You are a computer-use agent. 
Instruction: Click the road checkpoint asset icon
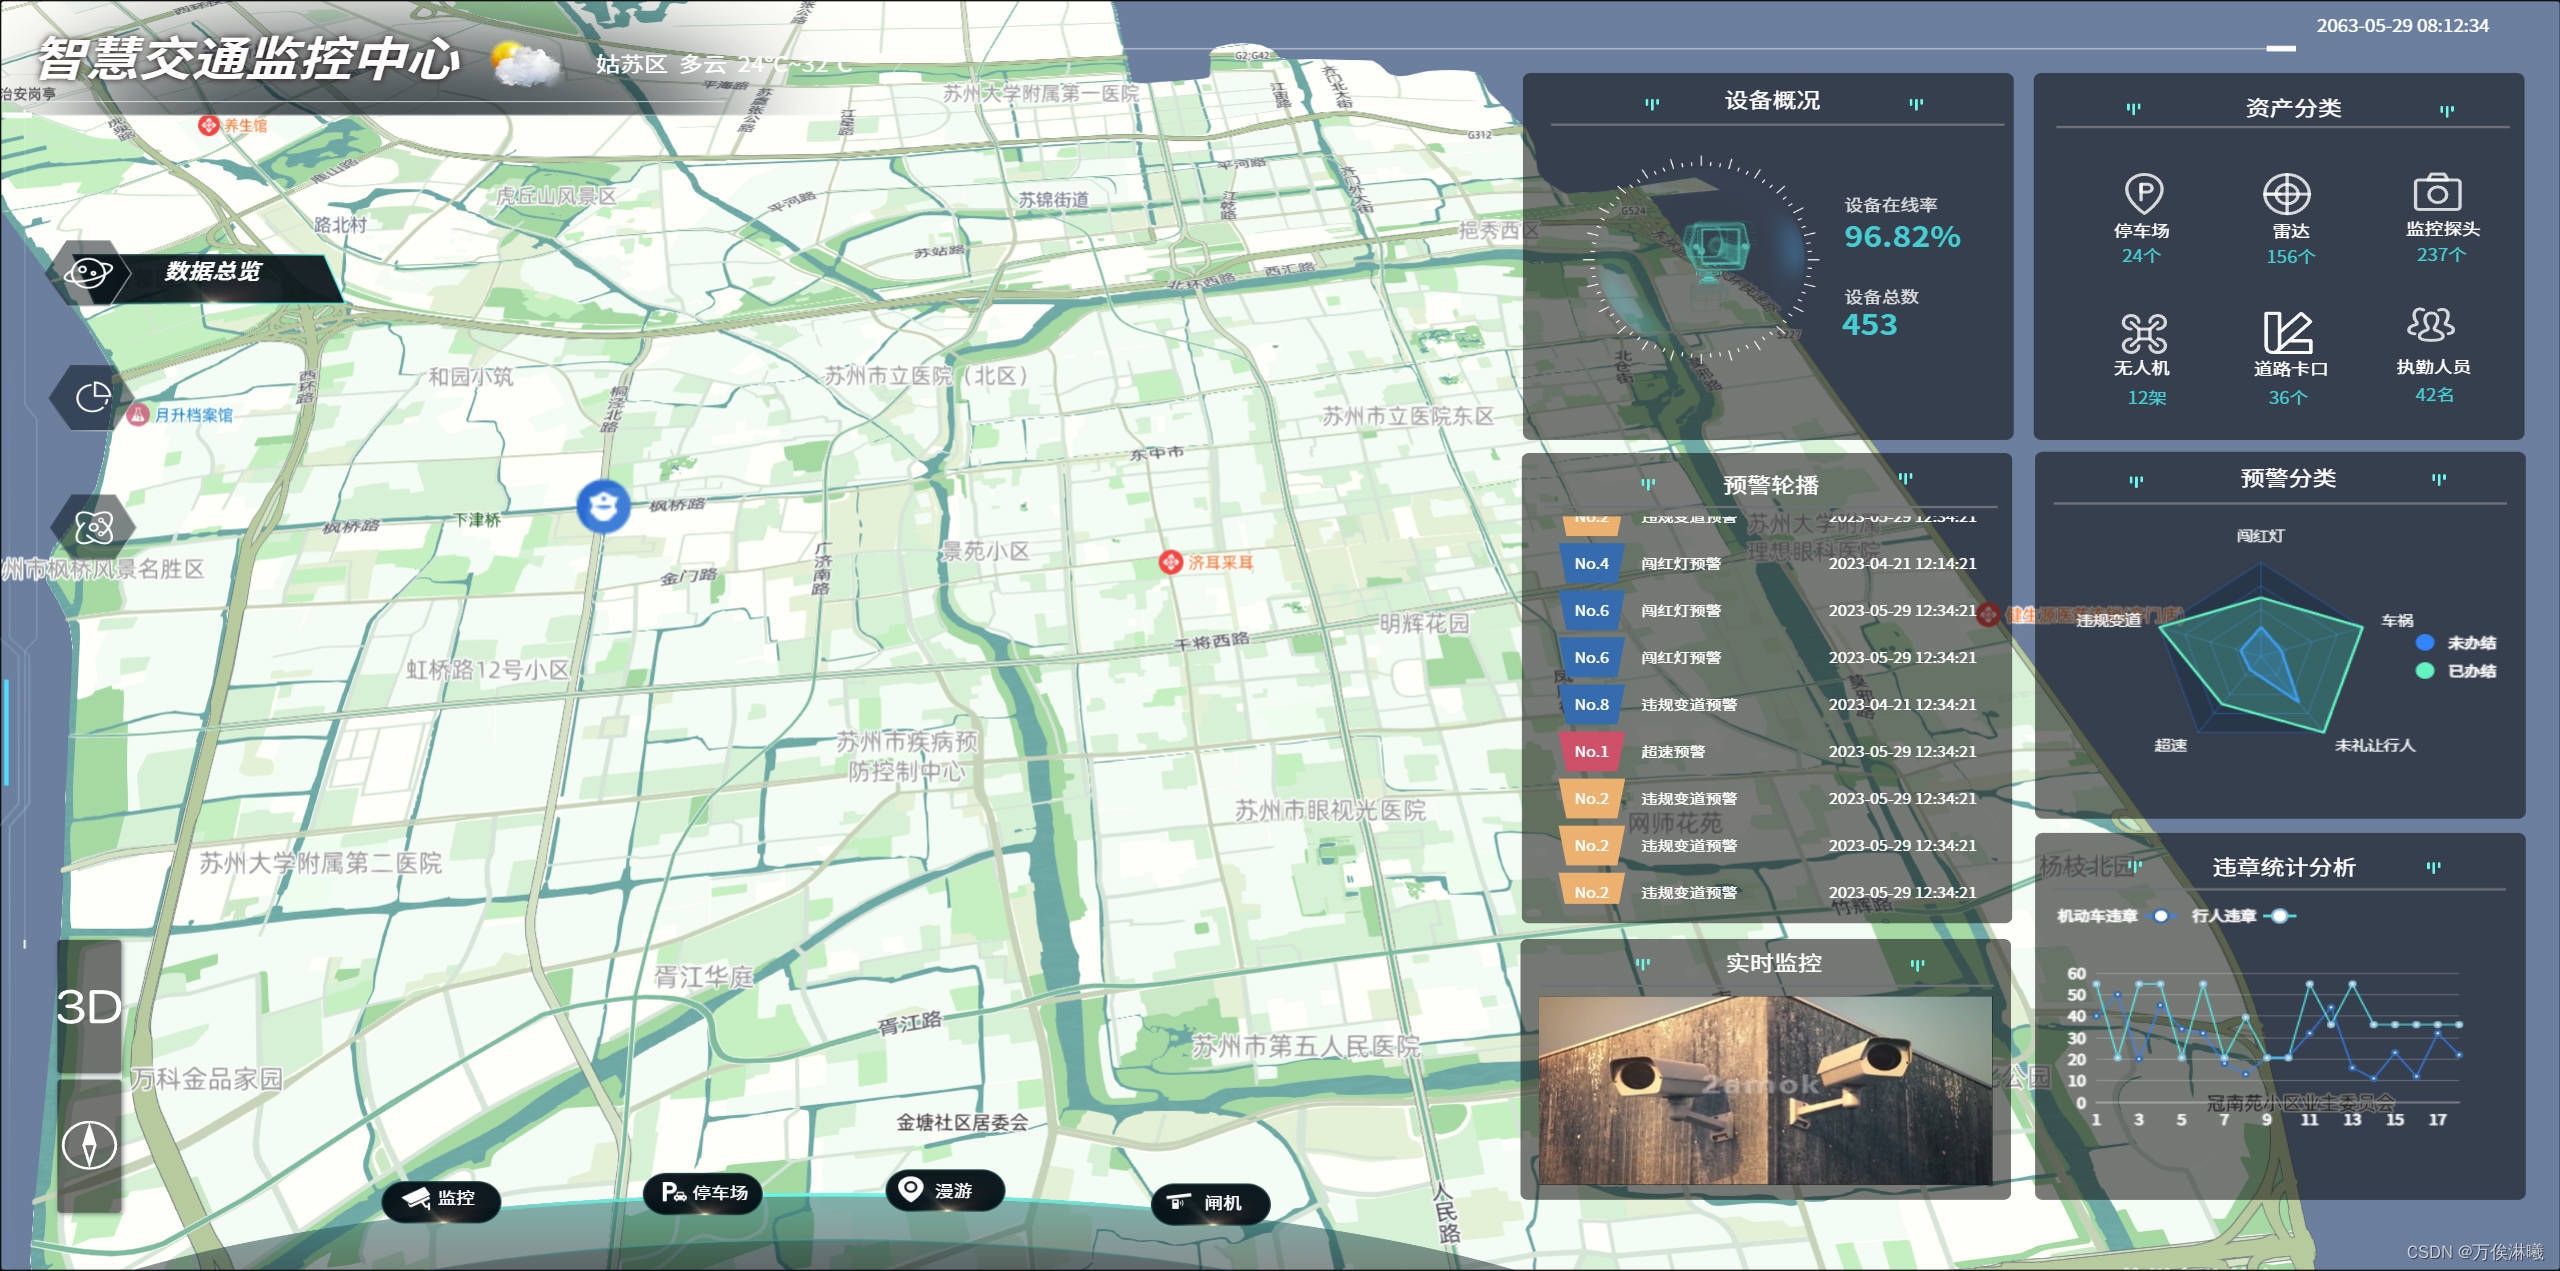point(2288,333)
